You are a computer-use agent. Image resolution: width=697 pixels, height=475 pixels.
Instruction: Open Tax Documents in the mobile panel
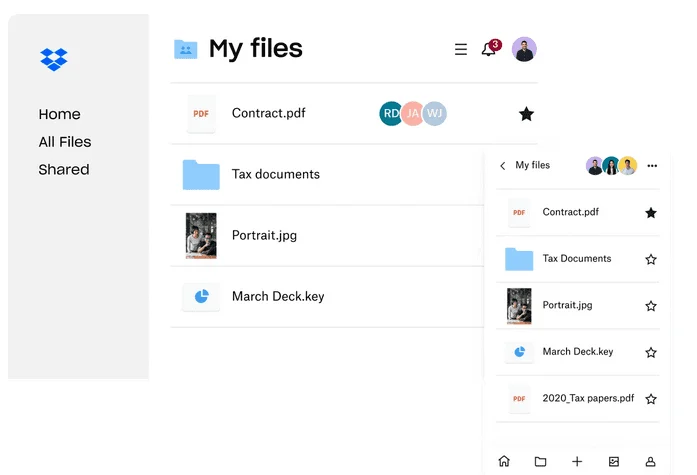click(x=577, y=259)
